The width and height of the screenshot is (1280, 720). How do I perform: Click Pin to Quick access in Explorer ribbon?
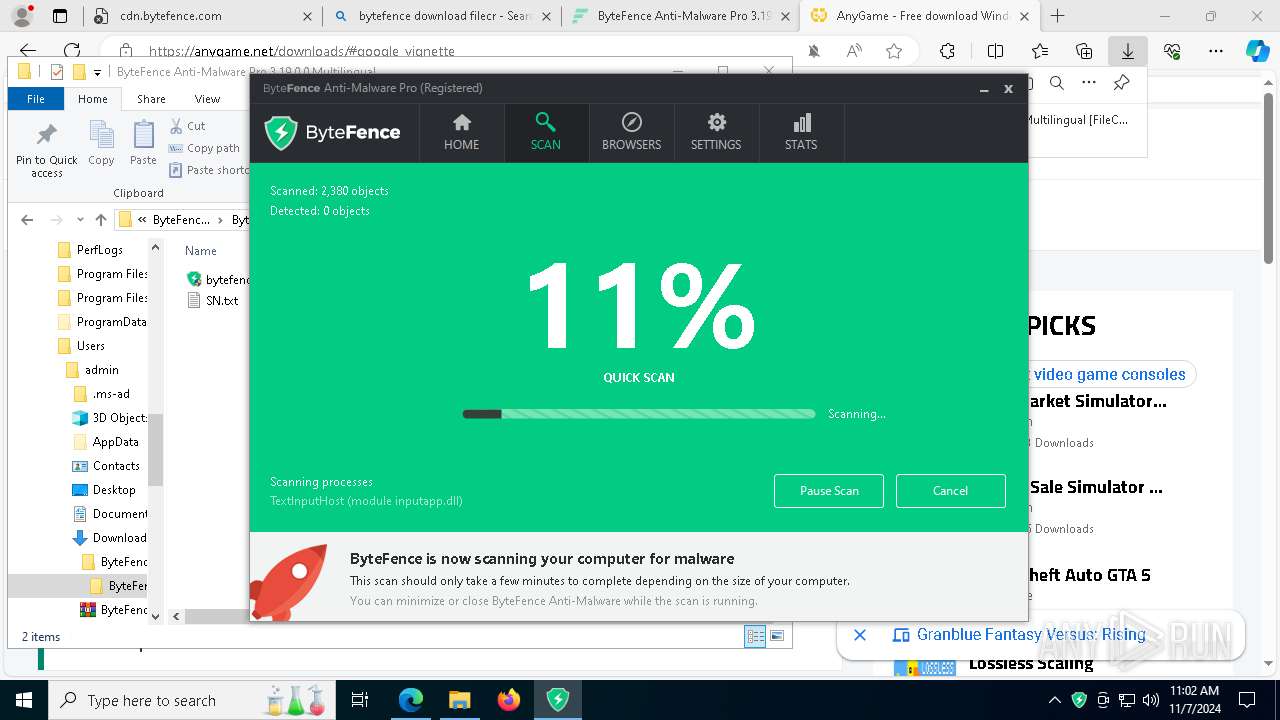46,151
